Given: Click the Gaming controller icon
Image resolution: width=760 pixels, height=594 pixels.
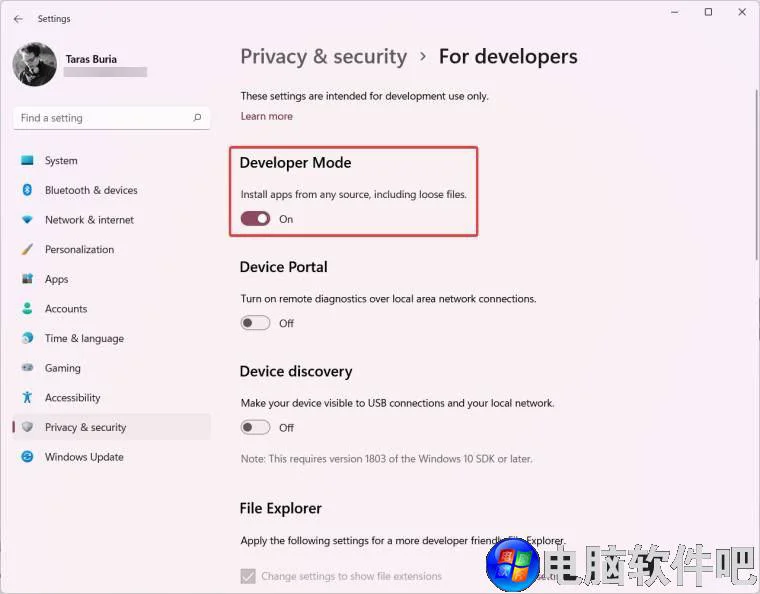Looking at the screenshot, I should click(x=27, y=368).
